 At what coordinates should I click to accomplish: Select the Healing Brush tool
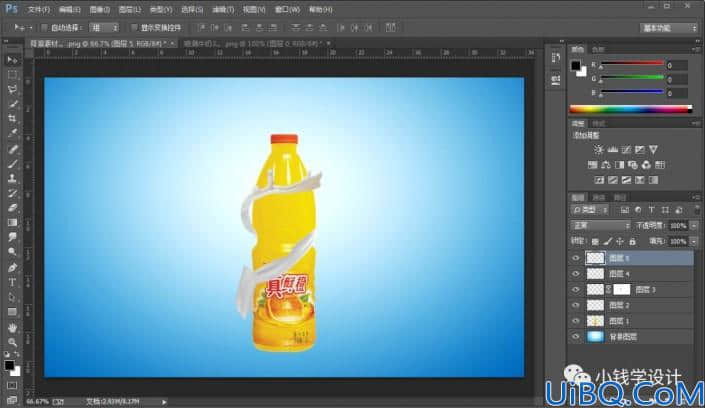pos(12,149)
